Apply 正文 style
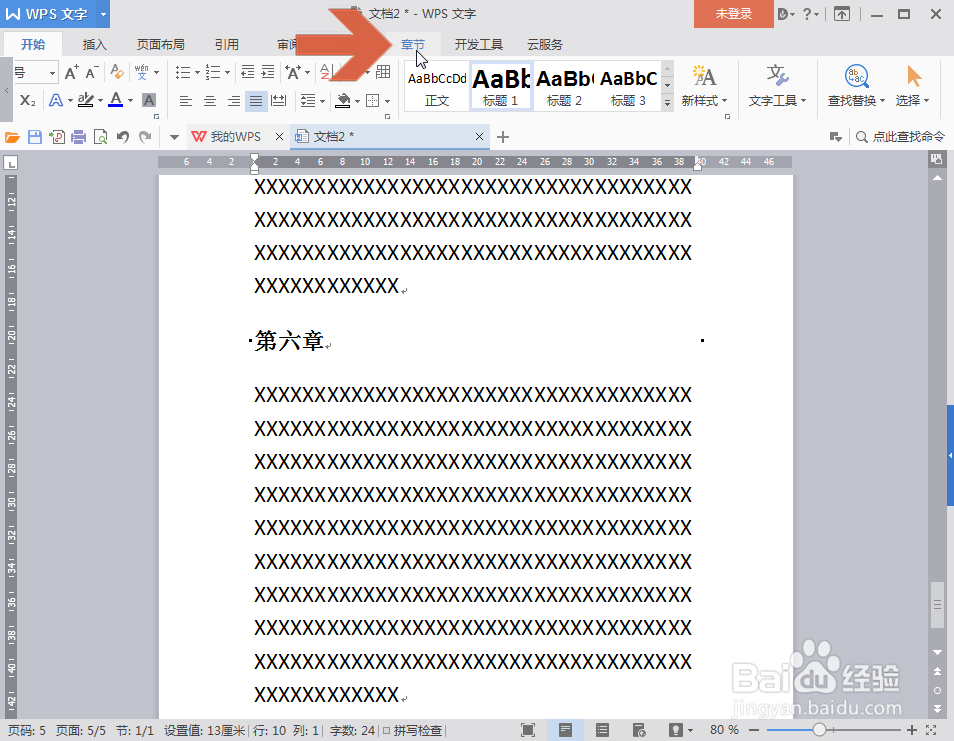Image resolution: width=954 pixels, height=741 pixels. pyautogui.click(x=437, y=86)
